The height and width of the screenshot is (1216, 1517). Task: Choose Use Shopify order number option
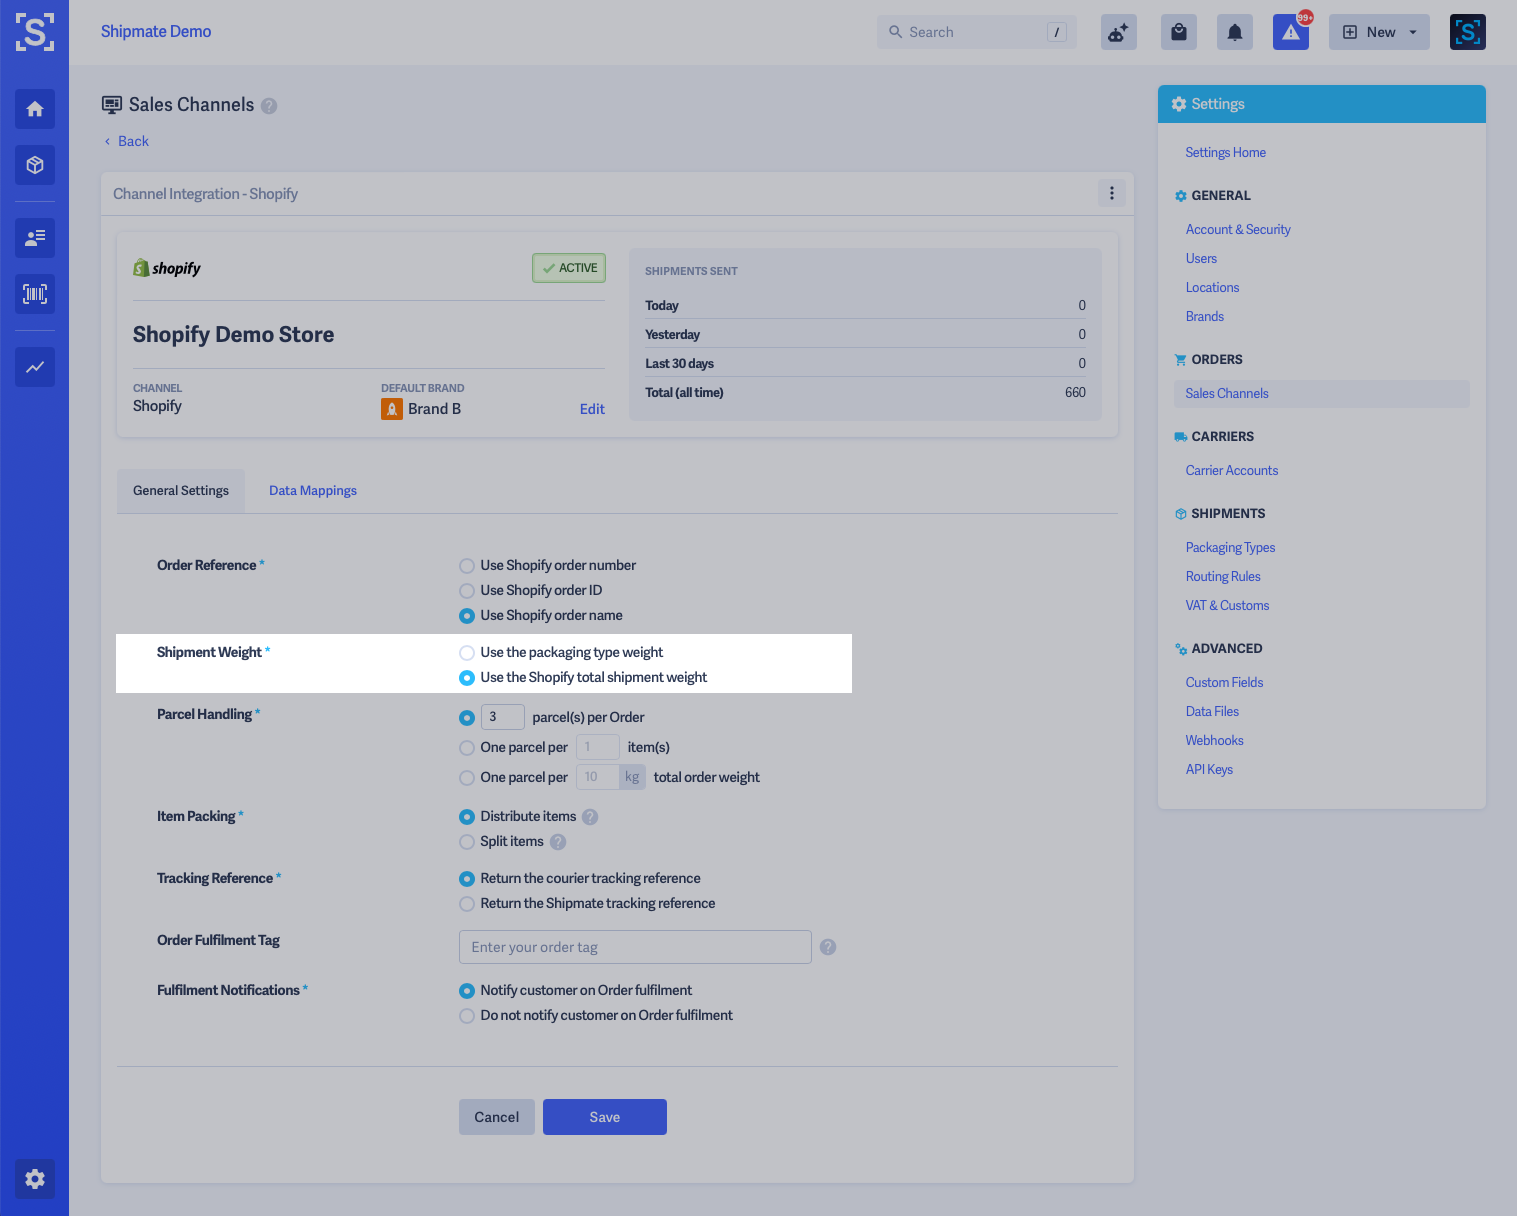[x=466, y=565]
